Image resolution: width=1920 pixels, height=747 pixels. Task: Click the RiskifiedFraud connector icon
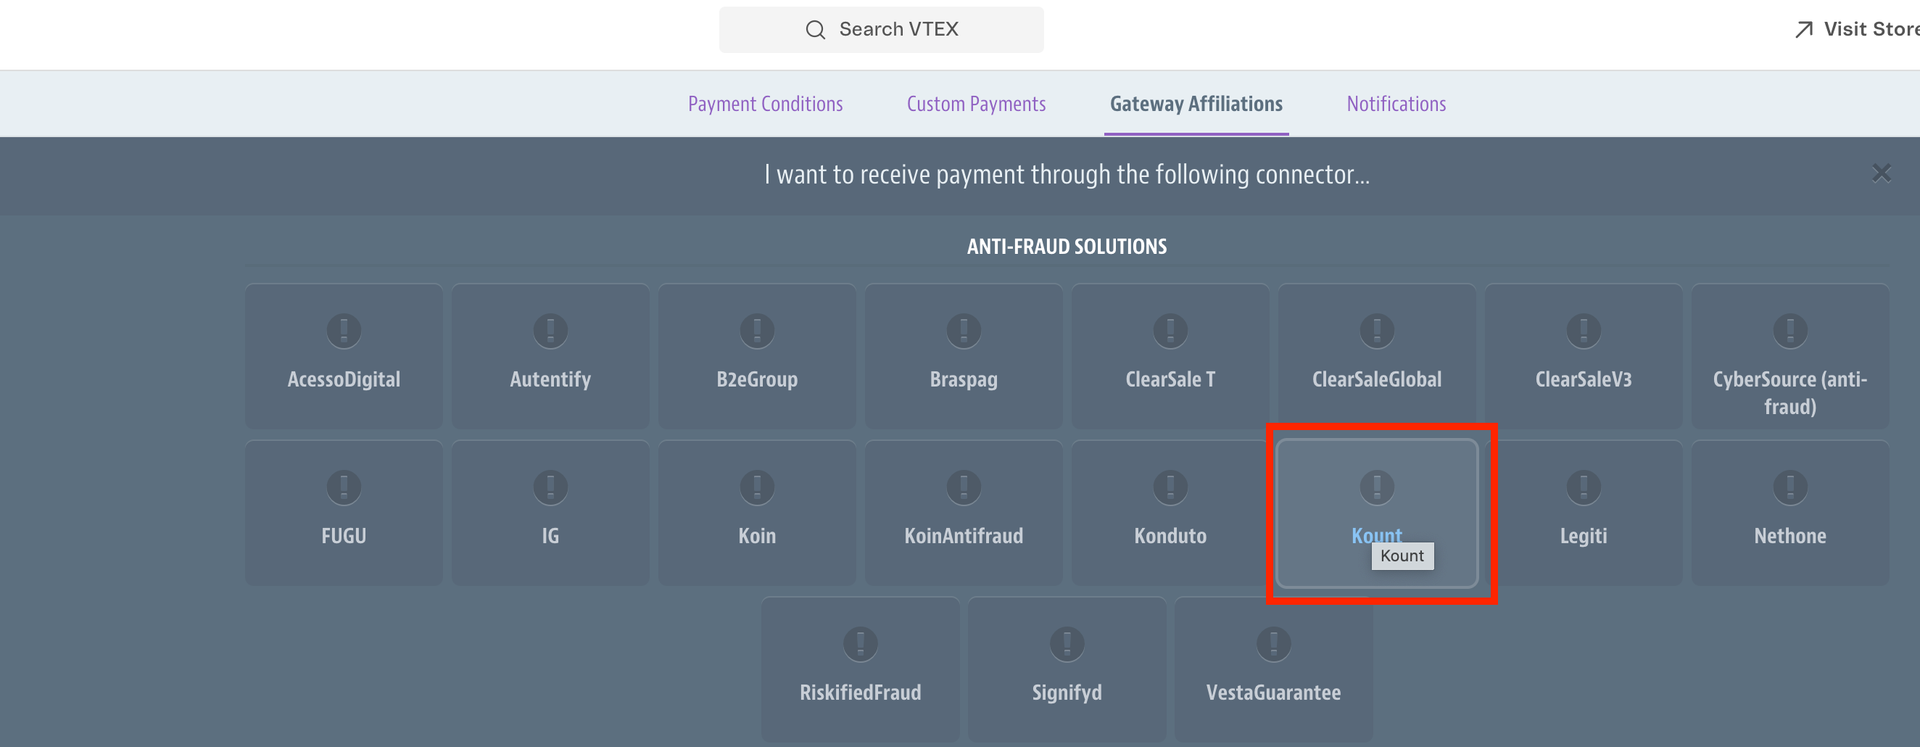(x=860, y=644)
